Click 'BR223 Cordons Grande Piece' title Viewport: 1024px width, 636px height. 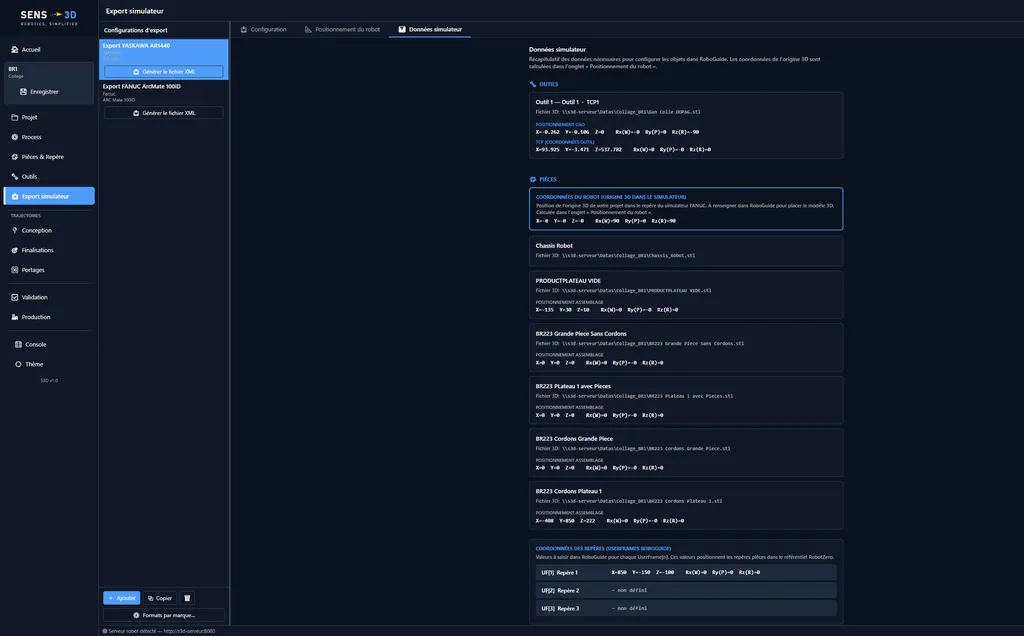point(574,439)
